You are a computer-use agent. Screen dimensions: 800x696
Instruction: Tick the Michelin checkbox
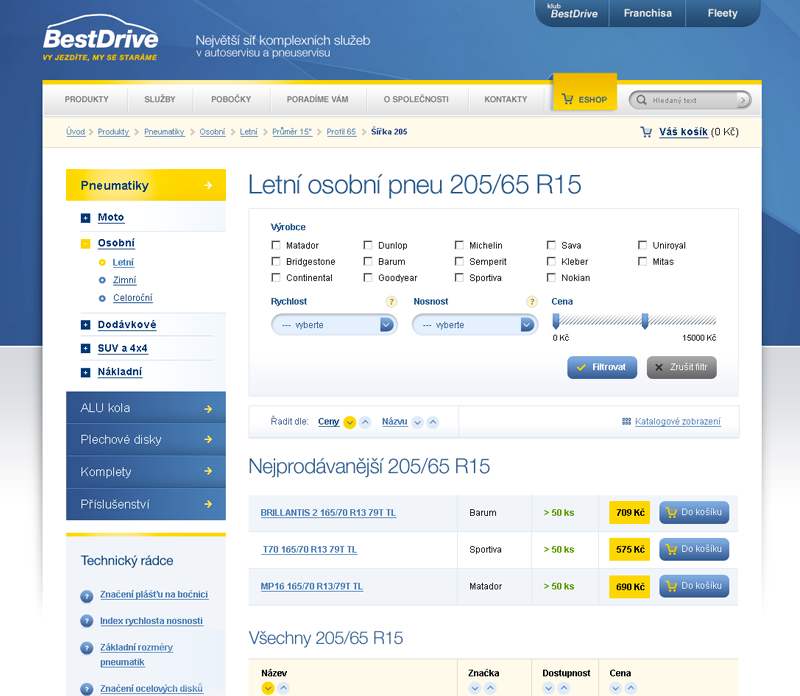[459, 245]
